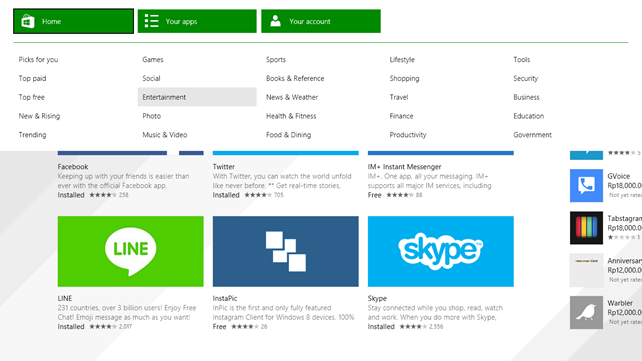The height and width of the screenshot is (361, 642).
Task: Click the LINE app name text
Action: 65,298
